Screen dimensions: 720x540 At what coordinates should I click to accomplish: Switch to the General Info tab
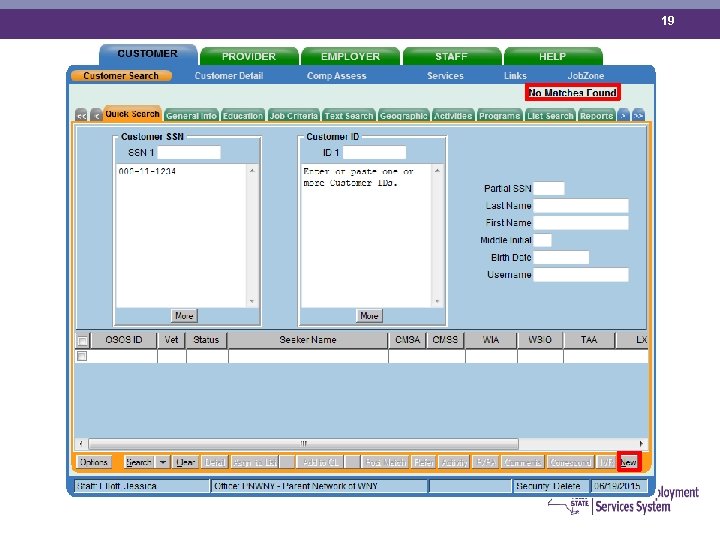click(191, 116)
